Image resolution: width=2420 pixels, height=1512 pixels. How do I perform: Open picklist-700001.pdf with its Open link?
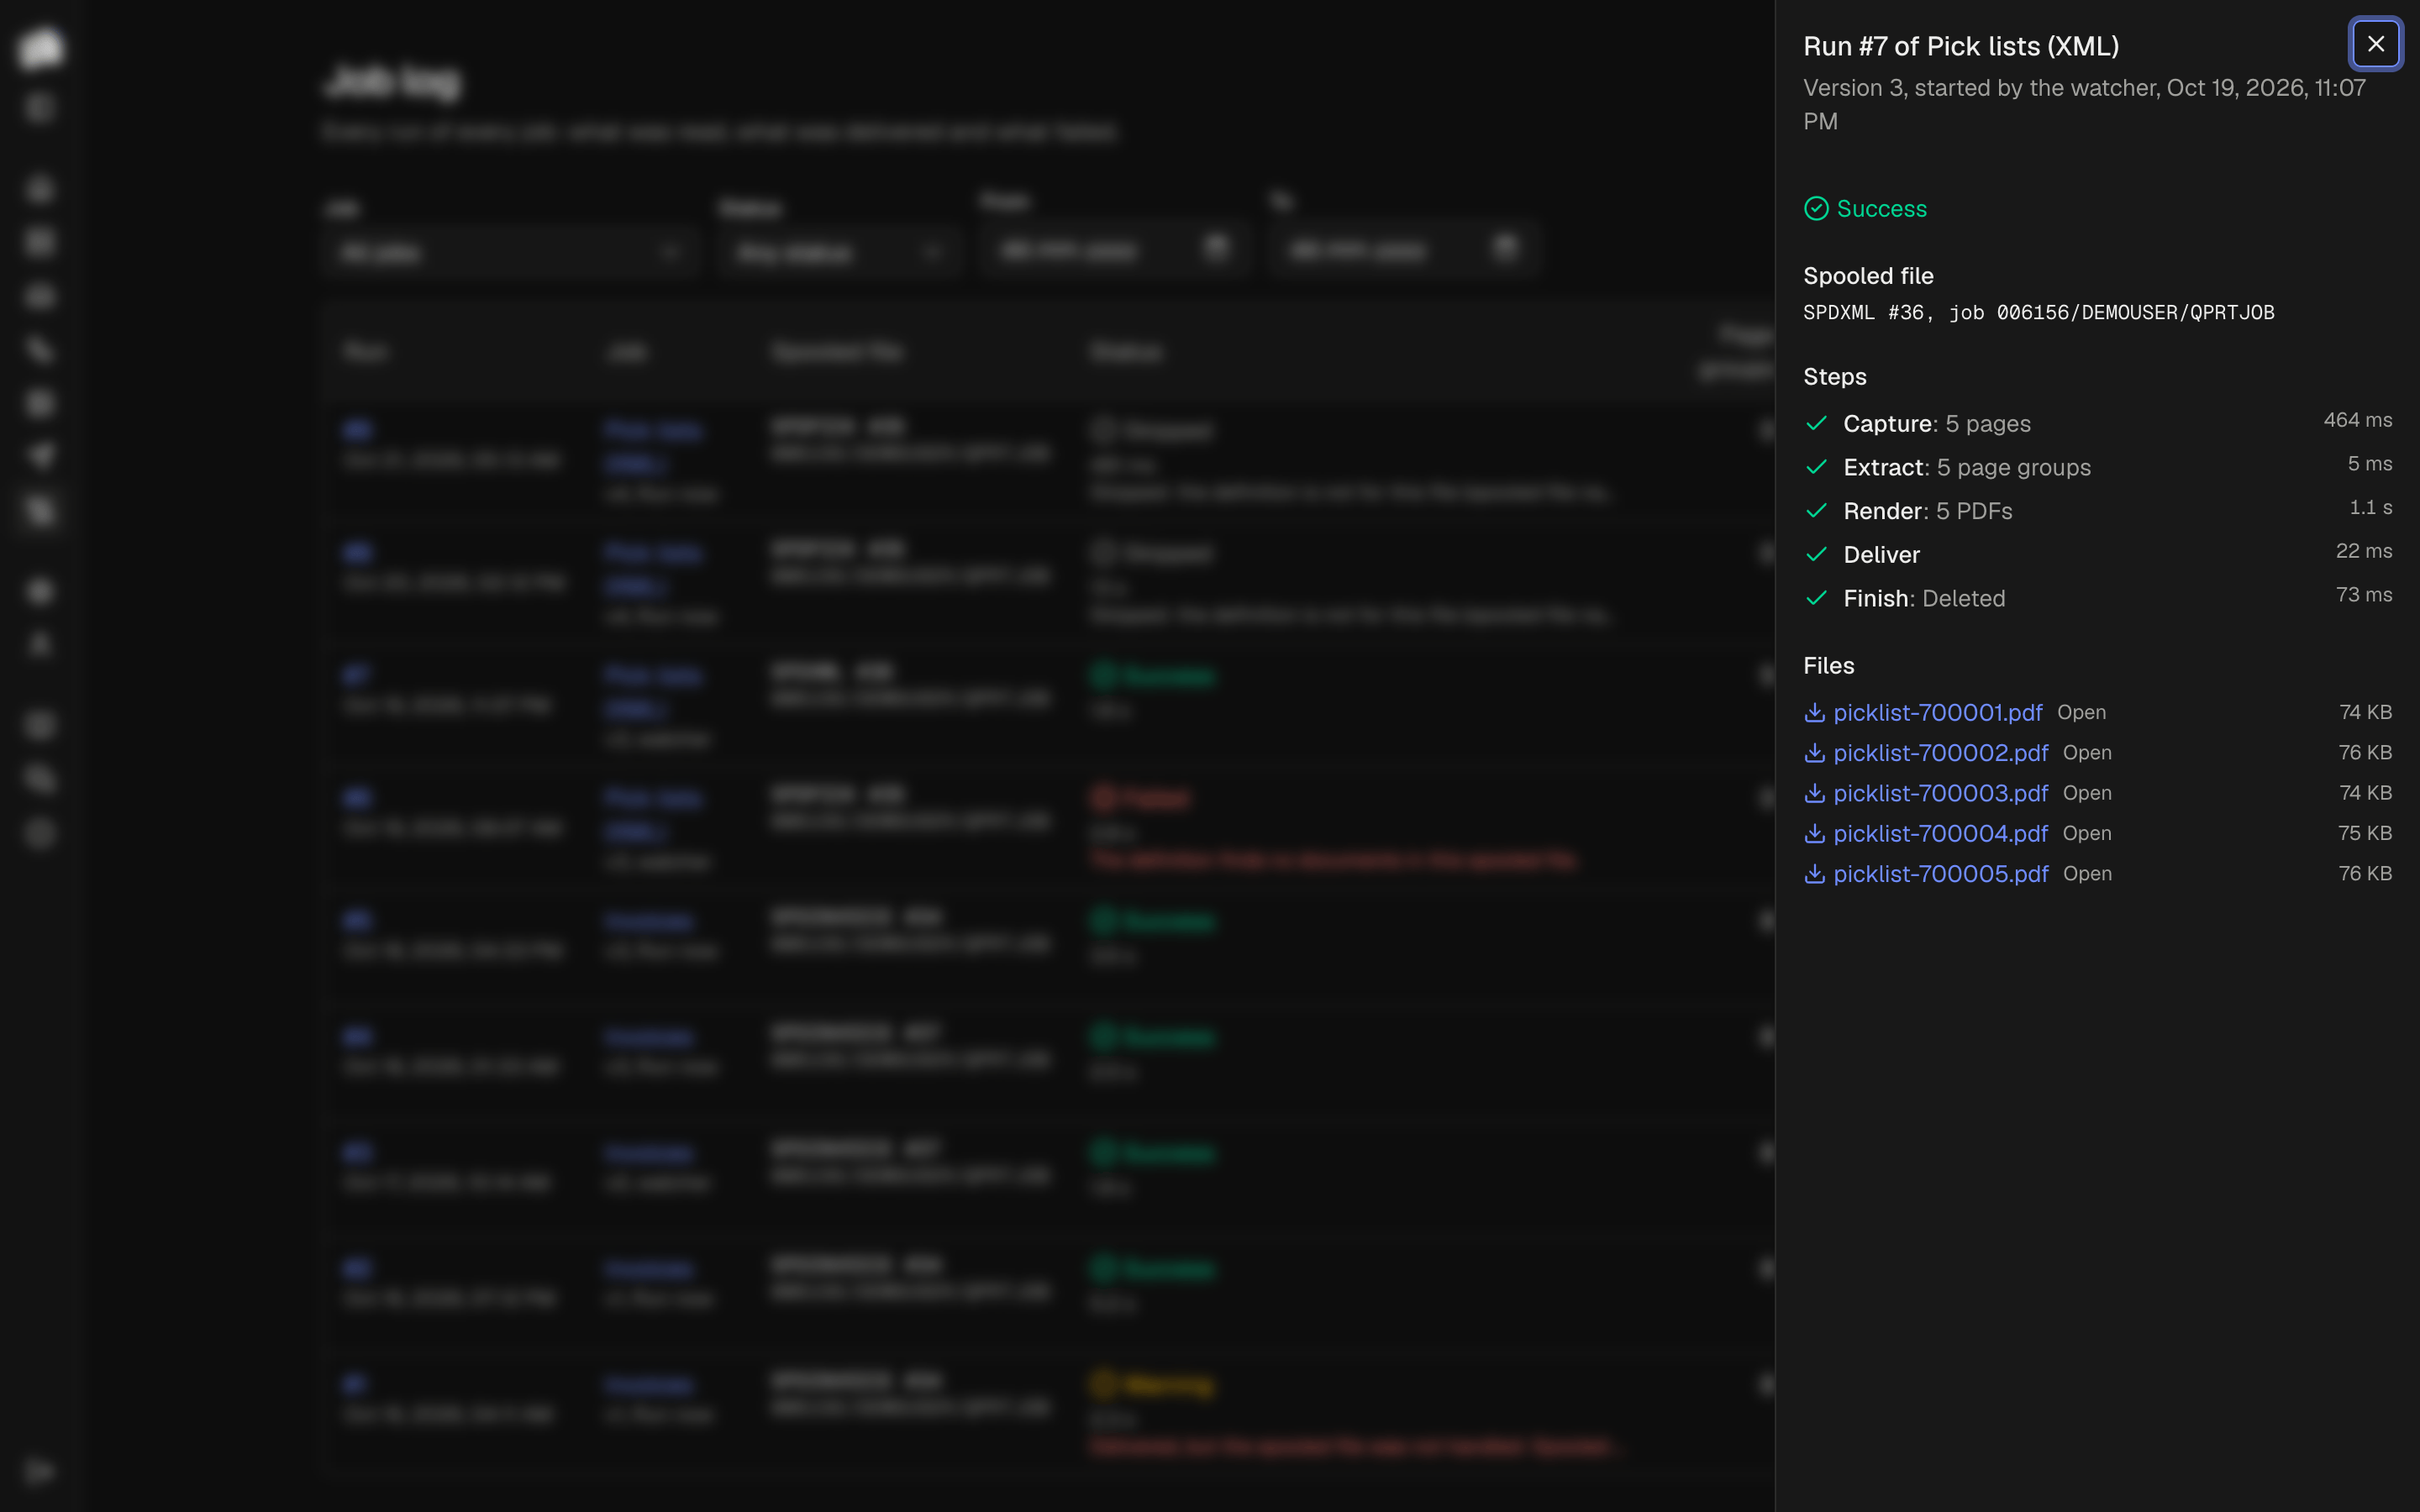pyautogui.click(x=2081, y=712)
